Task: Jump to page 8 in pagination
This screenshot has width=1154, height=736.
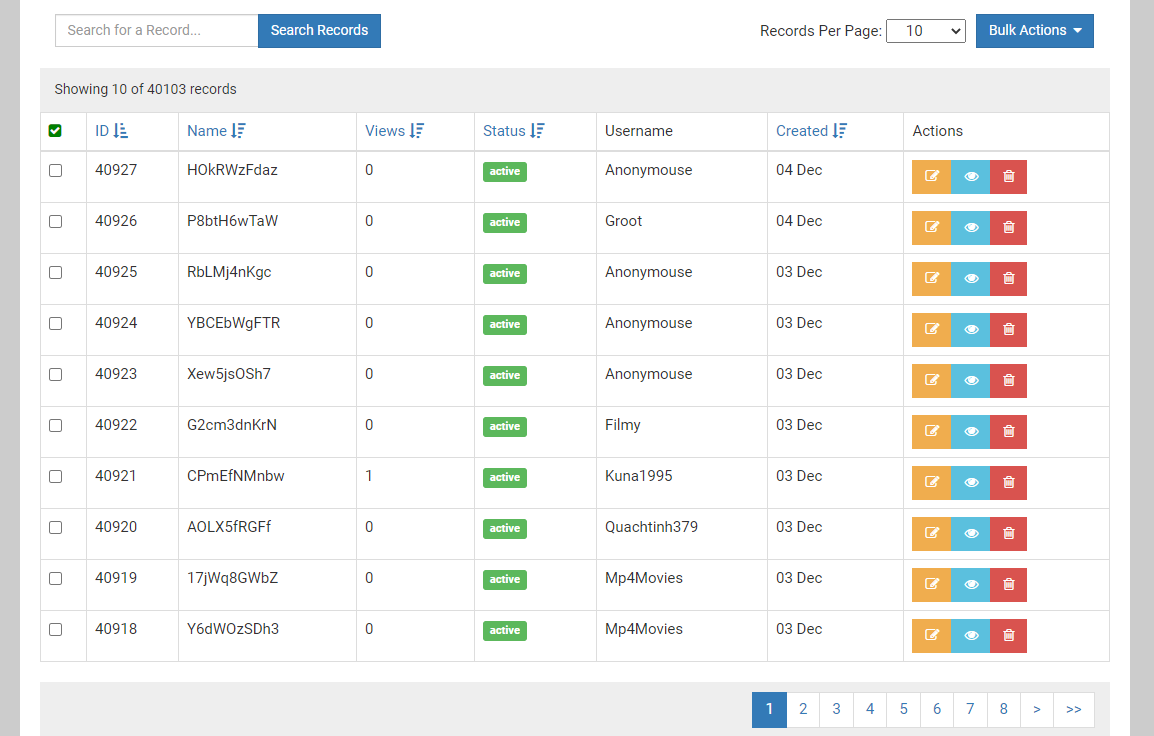Action: [1003, 709]
